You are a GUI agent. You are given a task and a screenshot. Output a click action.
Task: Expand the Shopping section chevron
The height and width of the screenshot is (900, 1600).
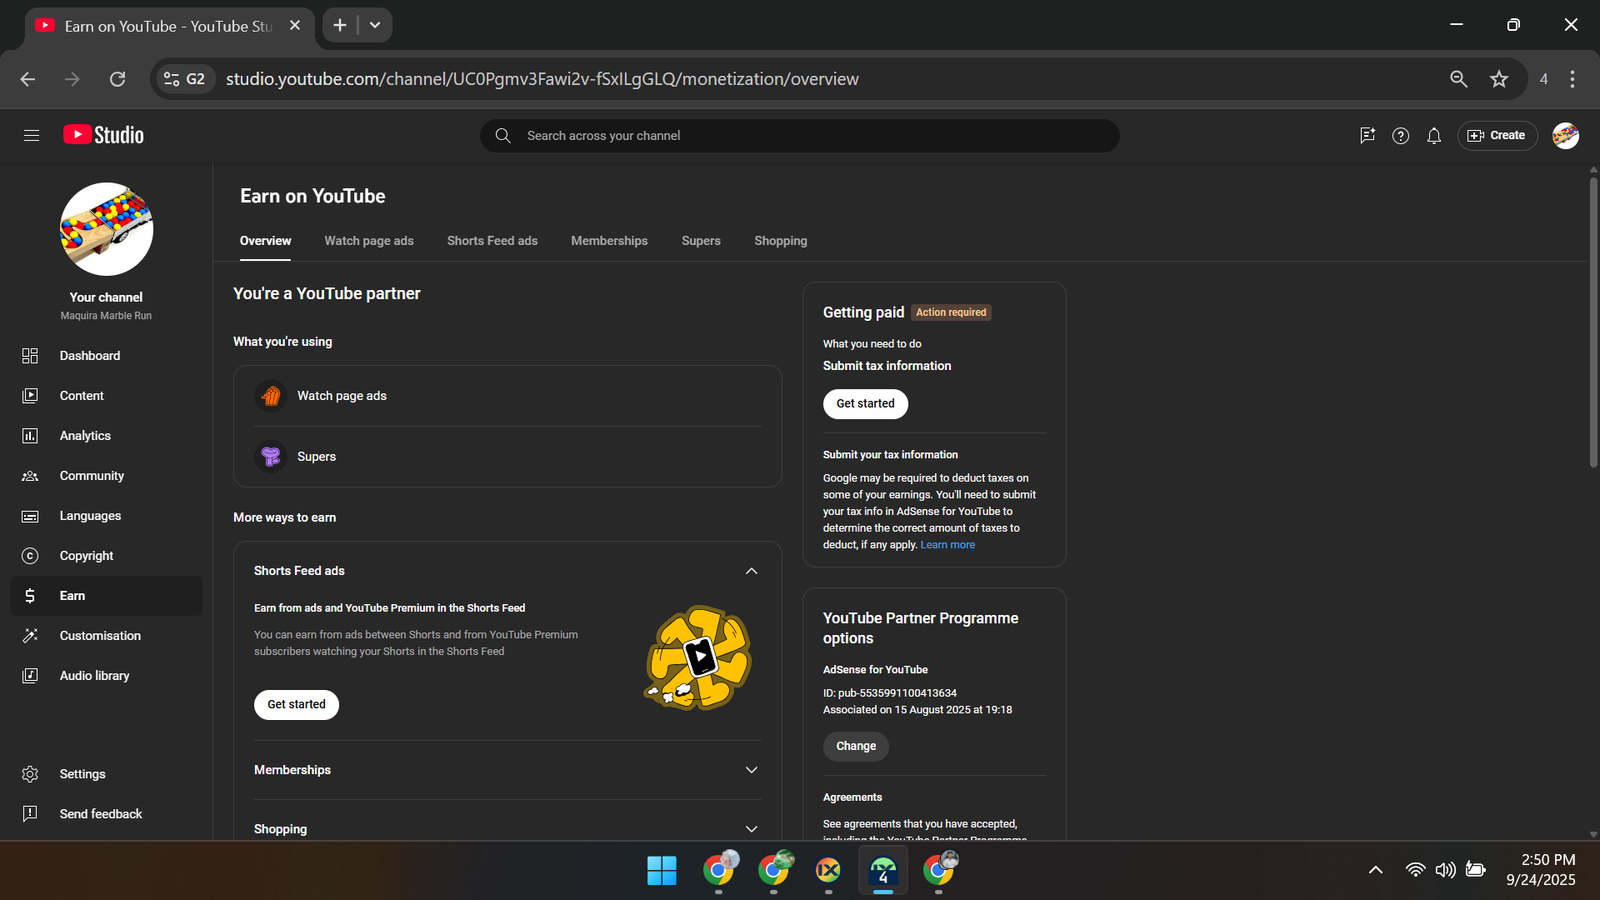click(x=751, y=829)
